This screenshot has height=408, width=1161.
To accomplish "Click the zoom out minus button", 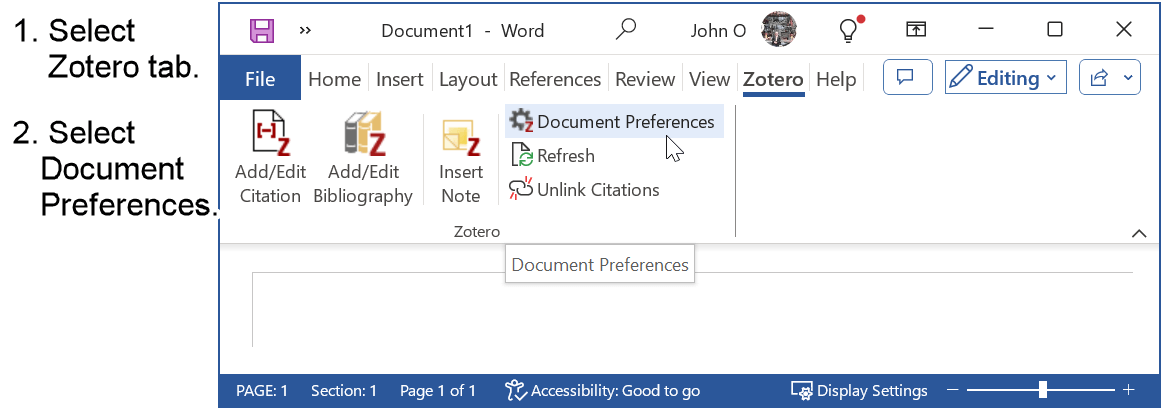I will click(x=953, y=389).
